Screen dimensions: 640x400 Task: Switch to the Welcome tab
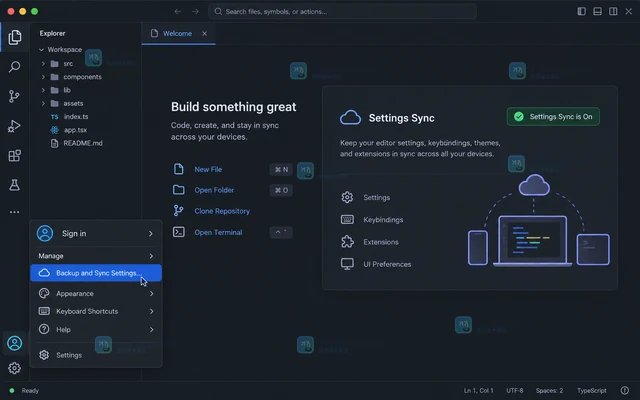(x=178, y=33)
